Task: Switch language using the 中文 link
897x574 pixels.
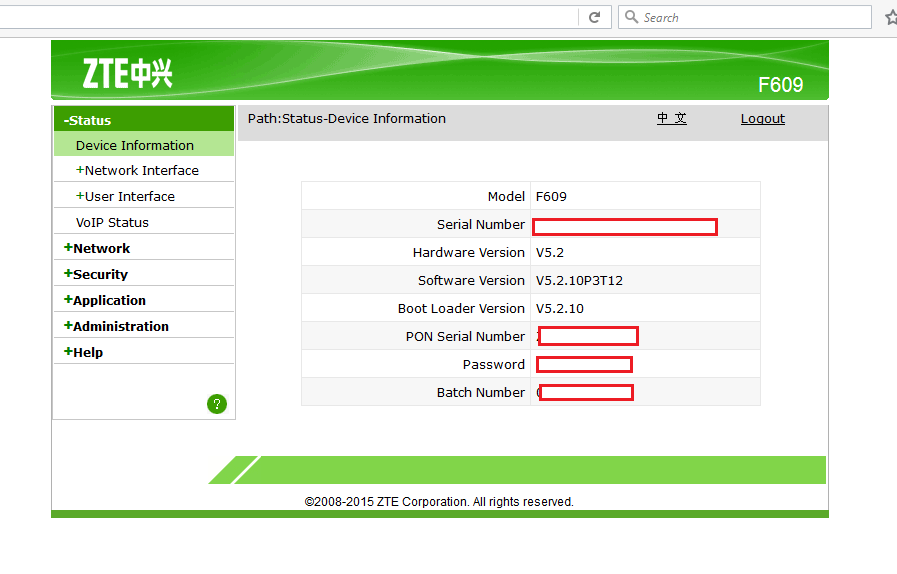Action: 672,118
